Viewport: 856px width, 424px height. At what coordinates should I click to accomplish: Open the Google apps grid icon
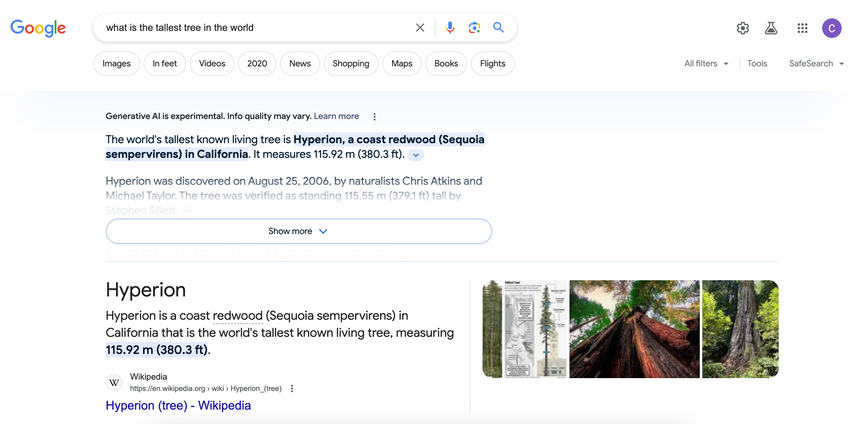pos(802,28)
